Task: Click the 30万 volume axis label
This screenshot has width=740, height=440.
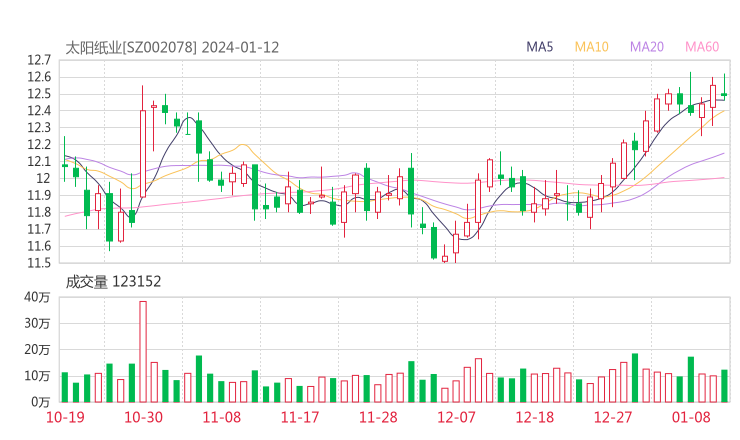Action: [x=37, y=323]
